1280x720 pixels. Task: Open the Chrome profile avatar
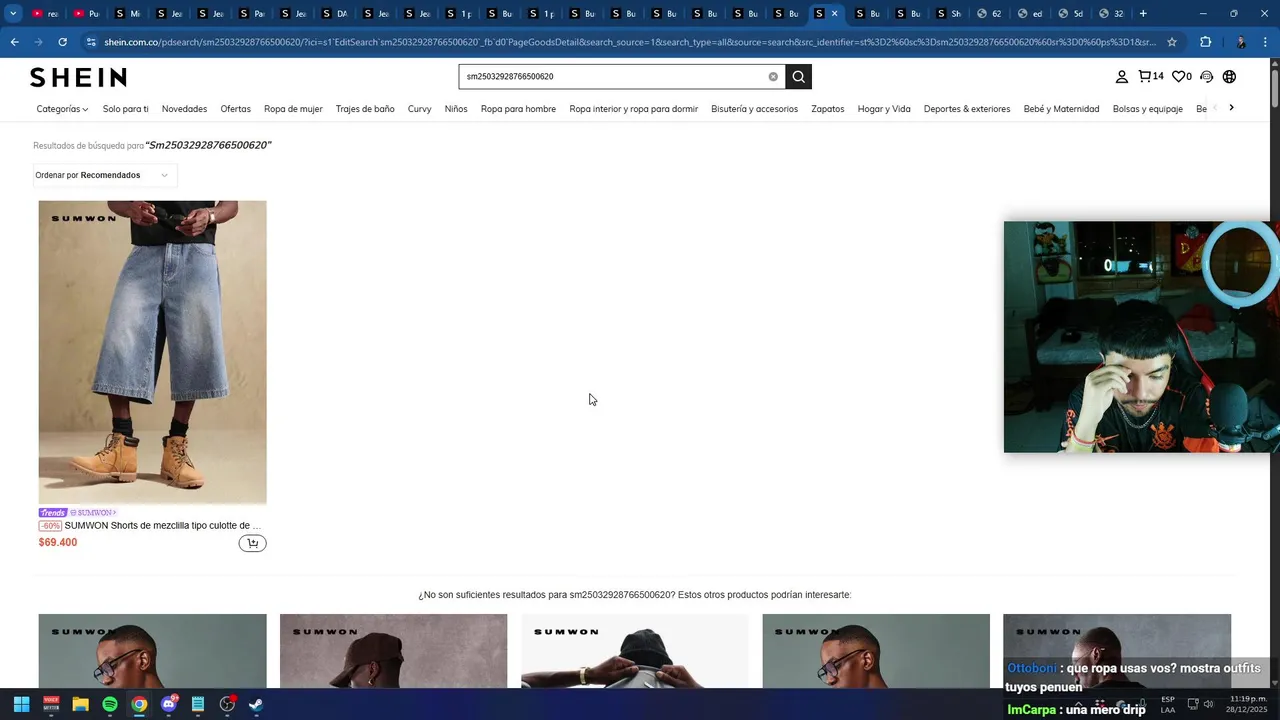1241,42
